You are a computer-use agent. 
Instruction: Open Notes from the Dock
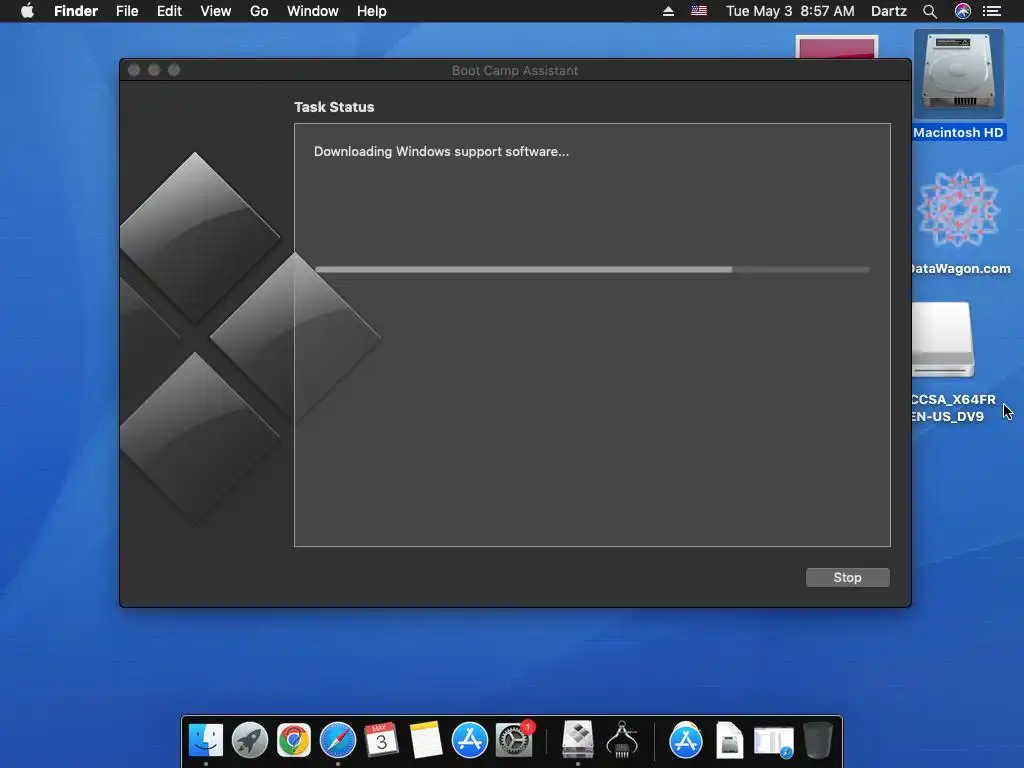tap(425, 740)
